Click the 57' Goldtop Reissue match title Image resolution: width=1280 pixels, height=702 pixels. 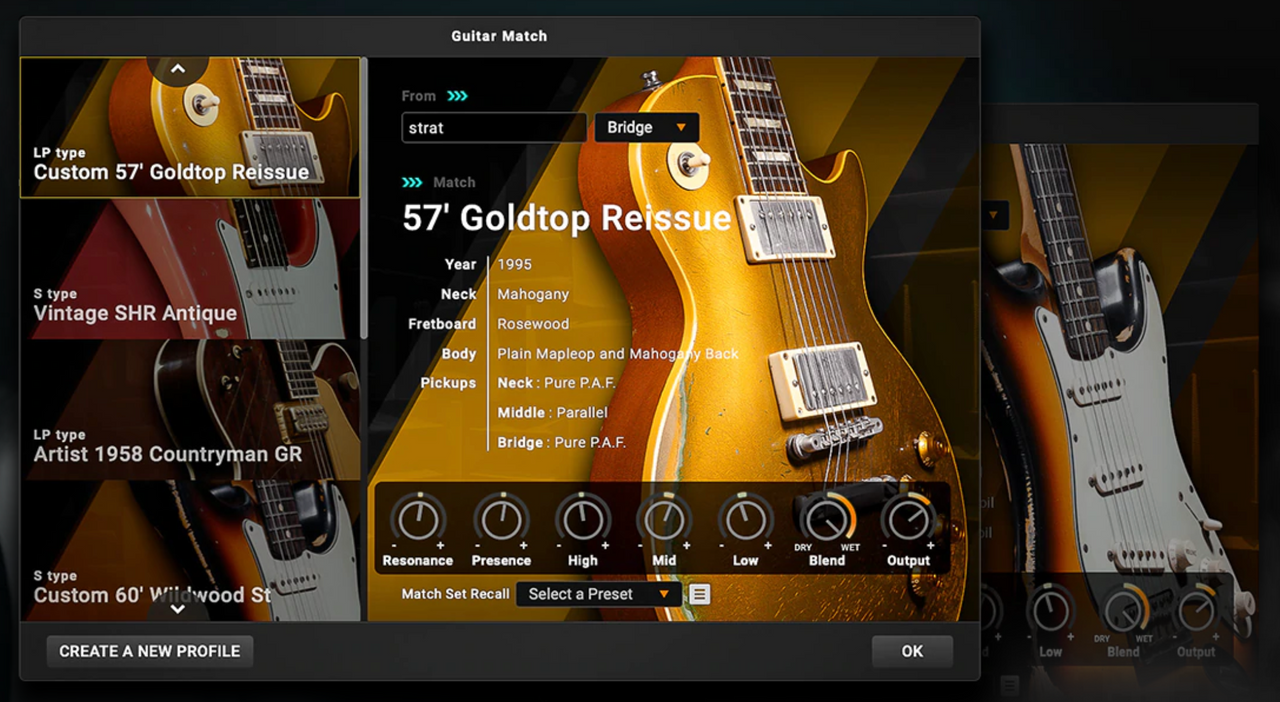567,218
